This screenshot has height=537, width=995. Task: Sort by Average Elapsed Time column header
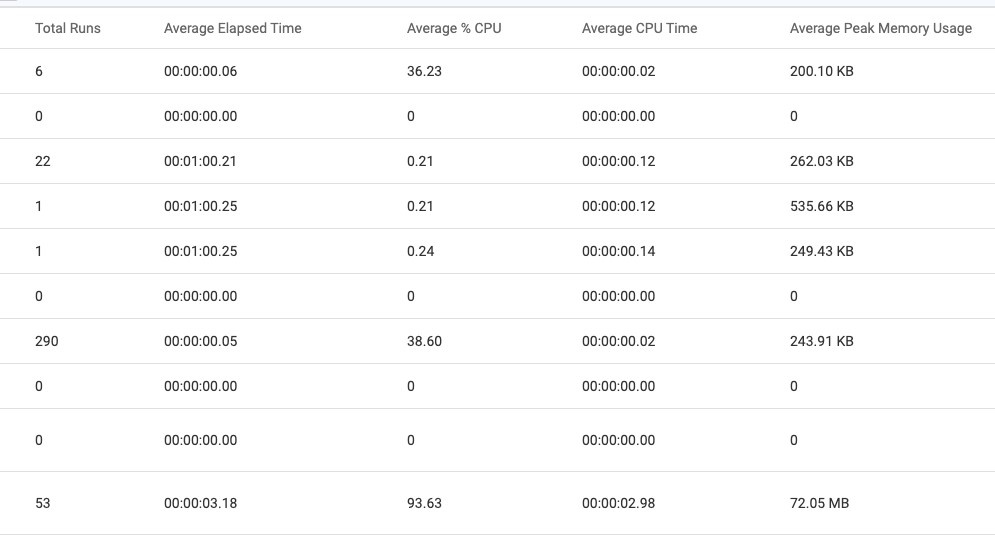coord(232,28)
